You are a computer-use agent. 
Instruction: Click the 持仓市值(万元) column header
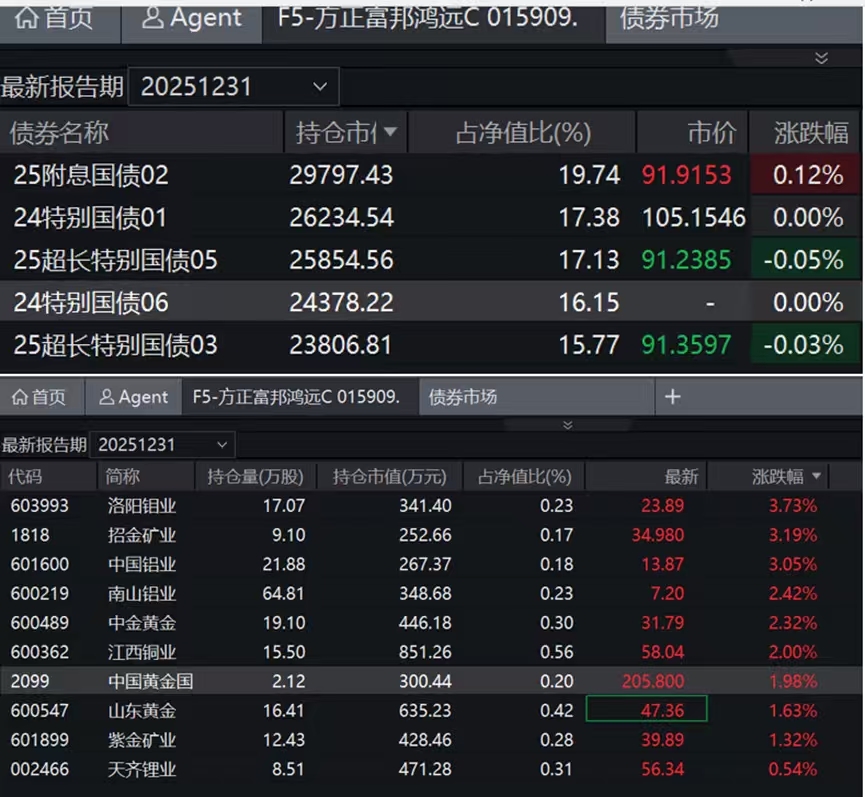click(x=389, y=476)
